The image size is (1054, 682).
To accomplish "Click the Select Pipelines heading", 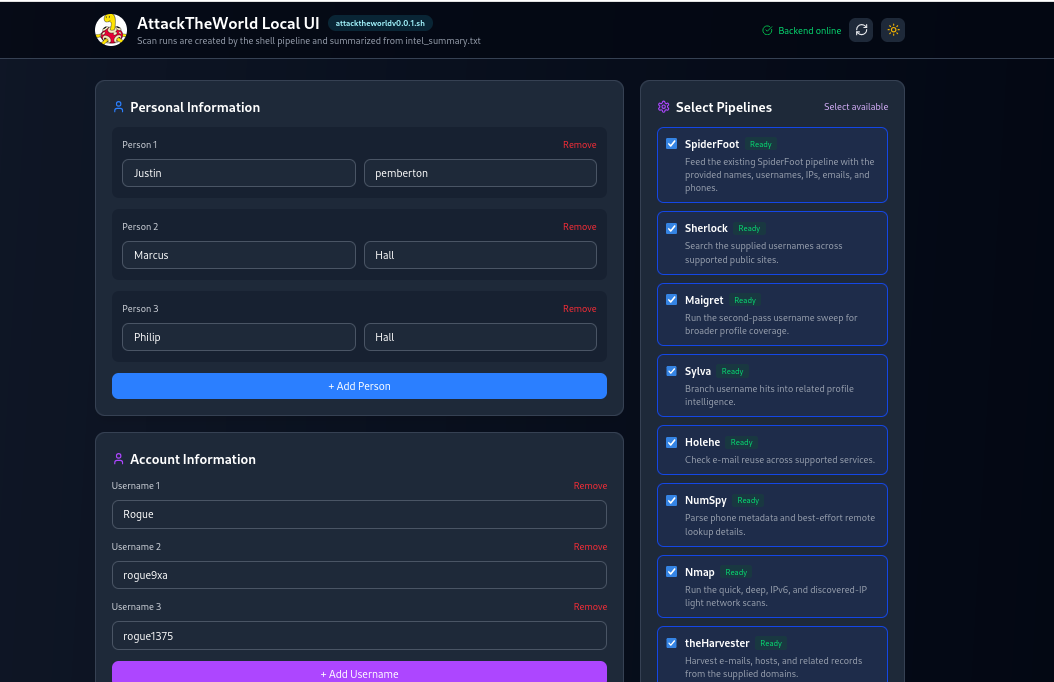I will click(x=723, y=107).
